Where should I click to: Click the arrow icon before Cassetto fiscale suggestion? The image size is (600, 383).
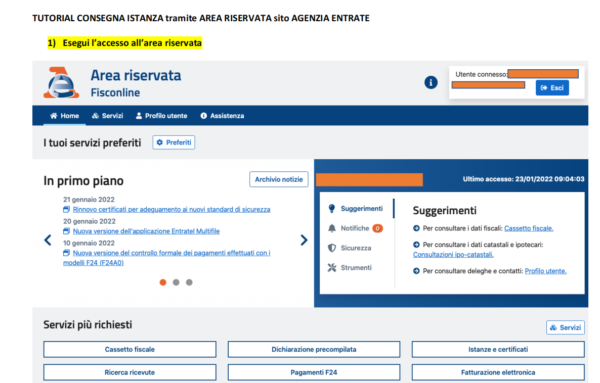[416, 228]
